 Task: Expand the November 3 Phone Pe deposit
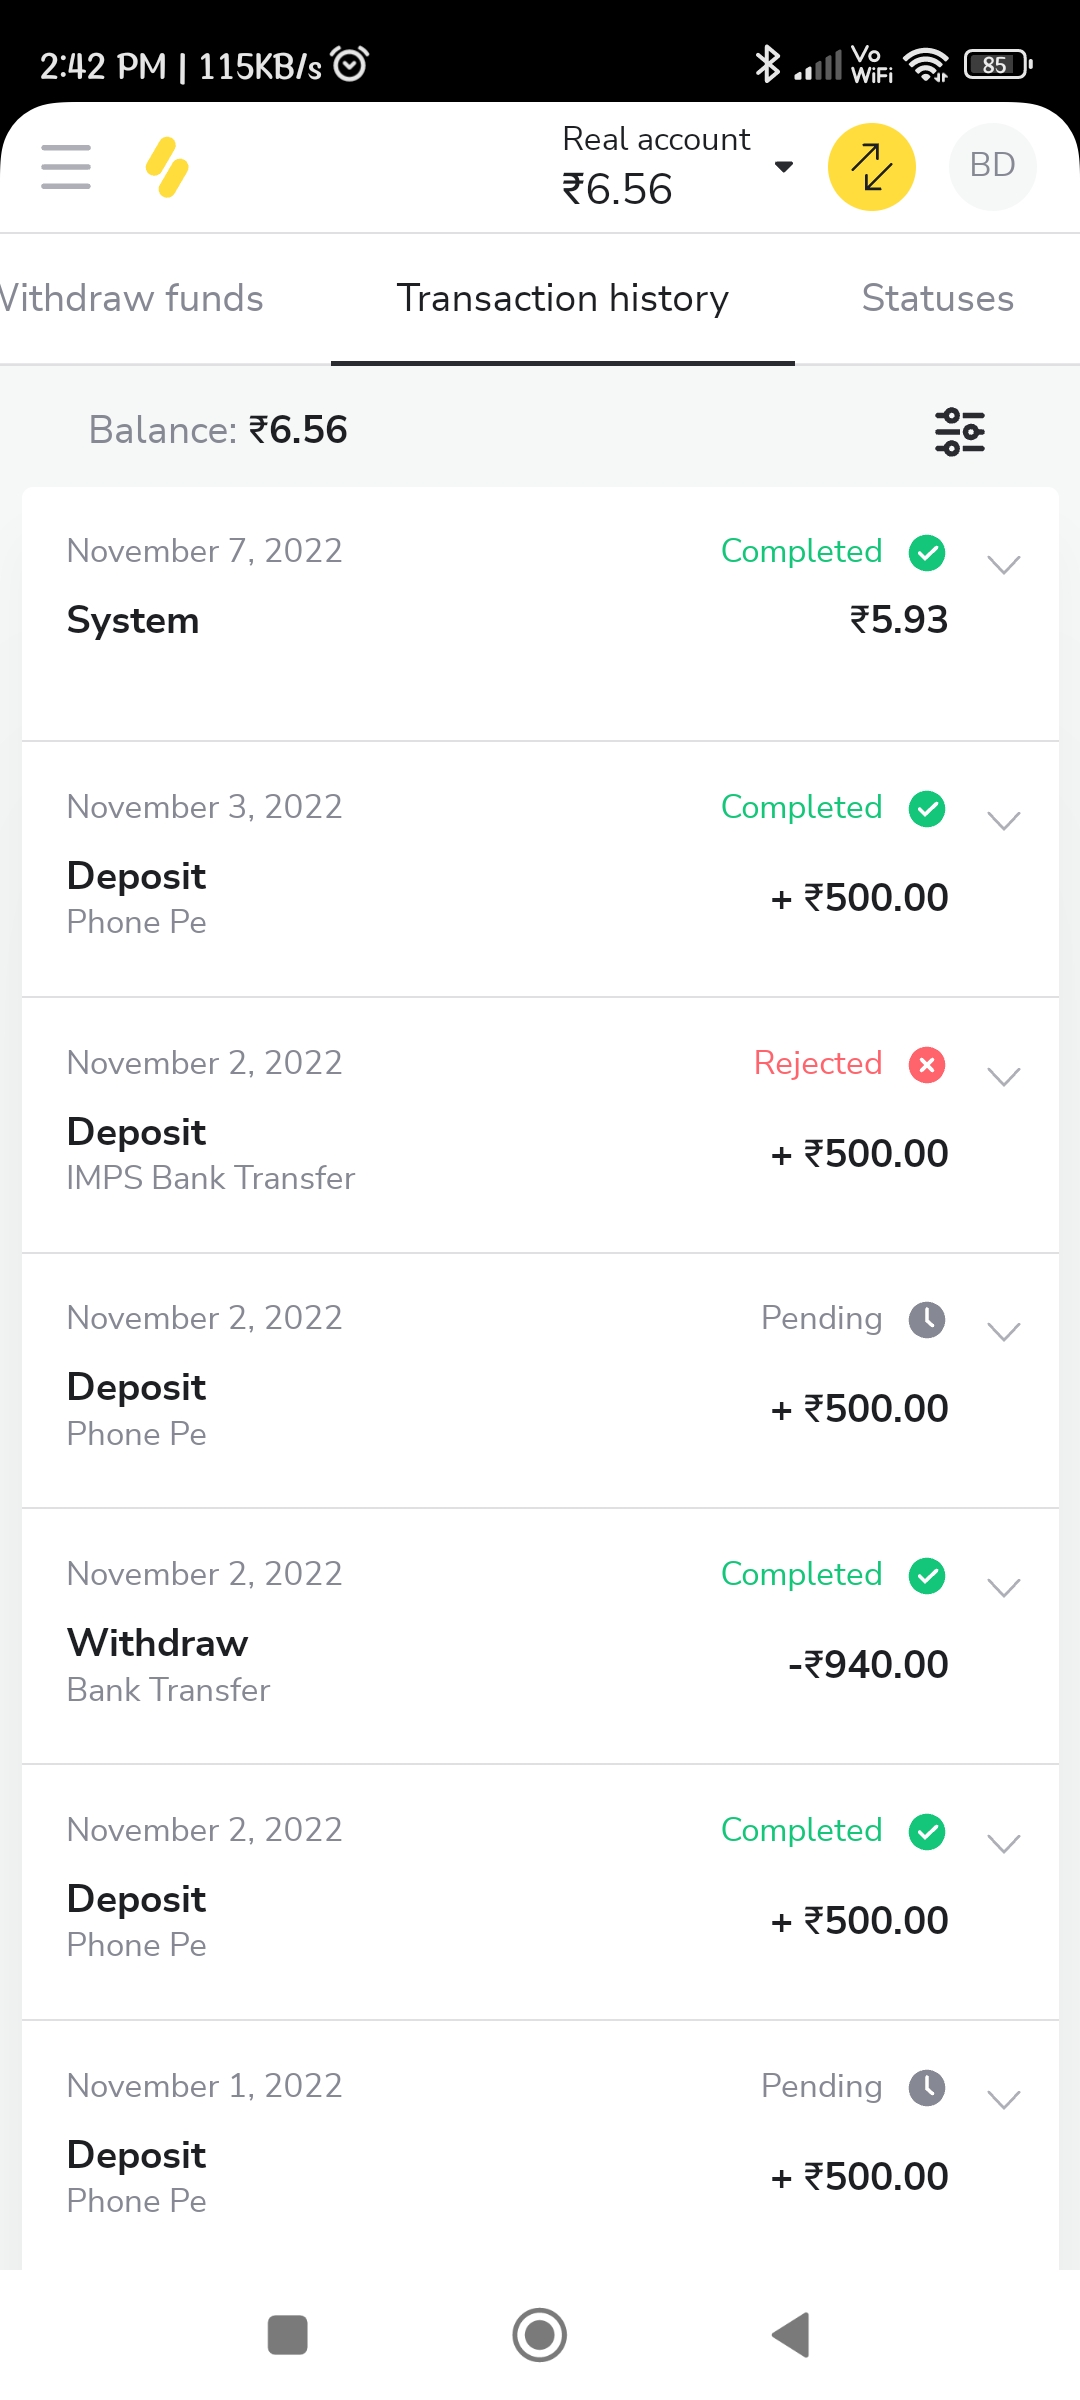click(1003, 821)
